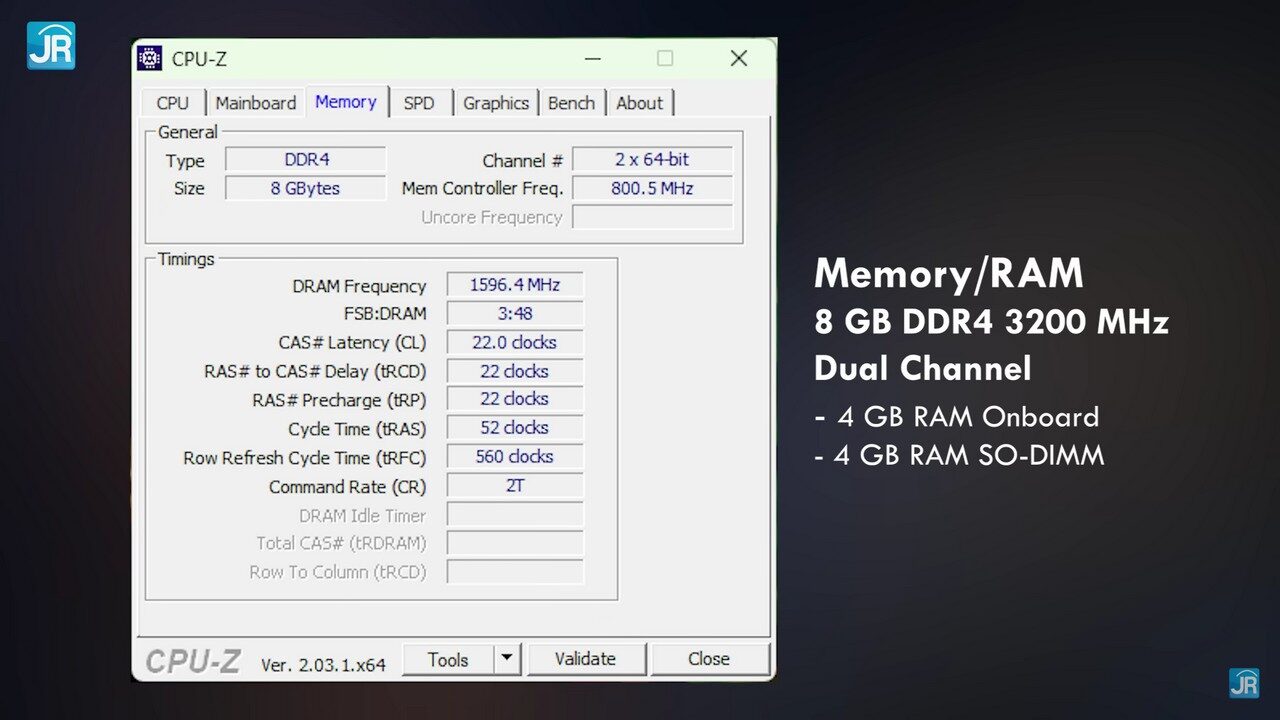Click the tRCD value field 22 clocks
The width and height of the screenshot is (1280, 720).
point(515,371)
